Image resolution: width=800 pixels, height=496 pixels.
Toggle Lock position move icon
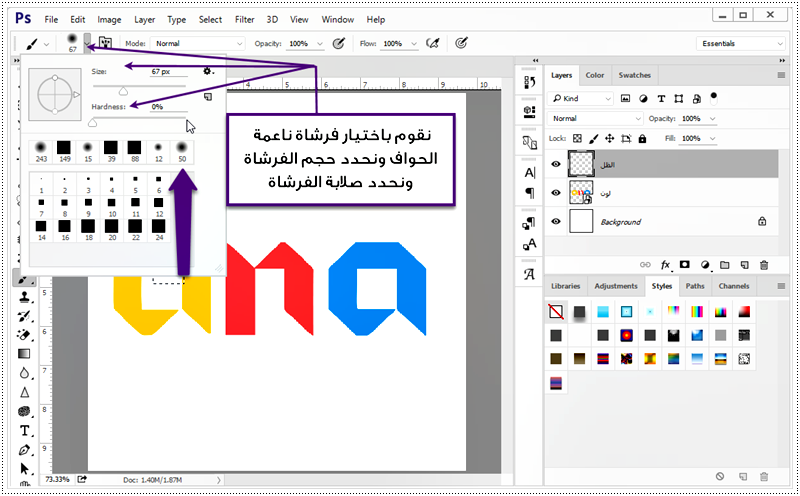click(x=609, y=138)
